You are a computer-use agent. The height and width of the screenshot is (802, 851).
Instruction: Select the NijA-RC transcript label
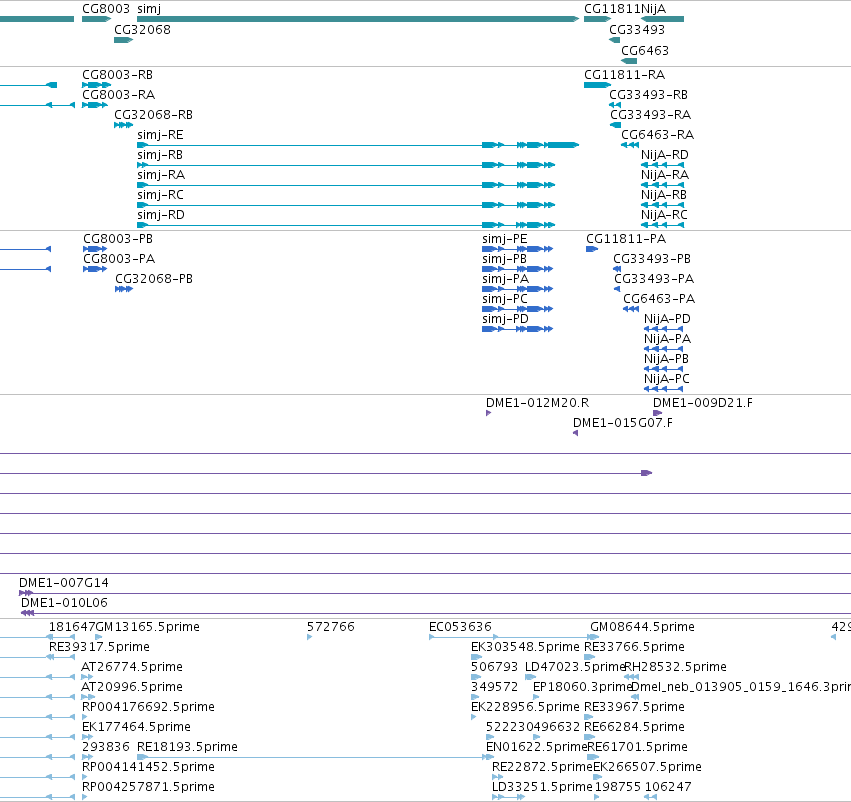click(x=664, y=215)
